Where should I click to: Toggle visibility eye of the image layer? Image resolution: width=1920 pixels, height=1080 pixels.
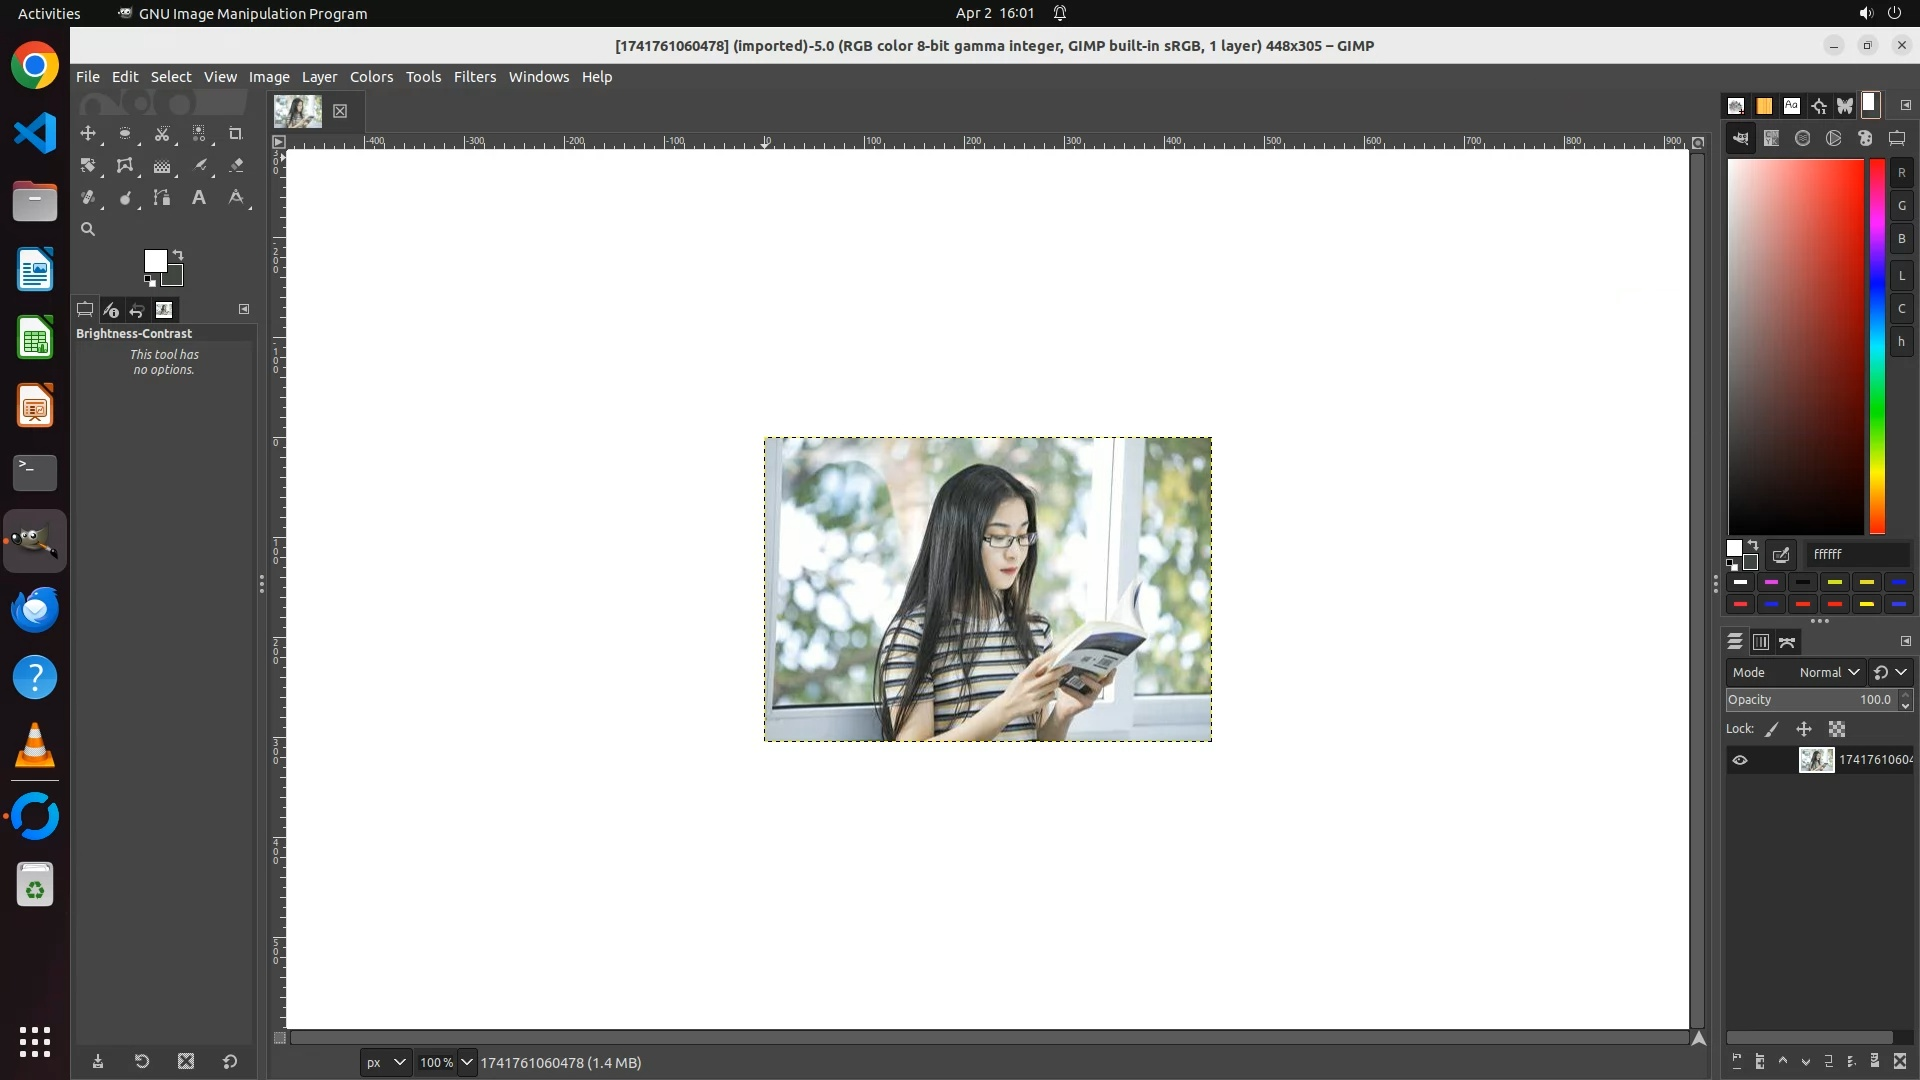[x=1740, y=760]
